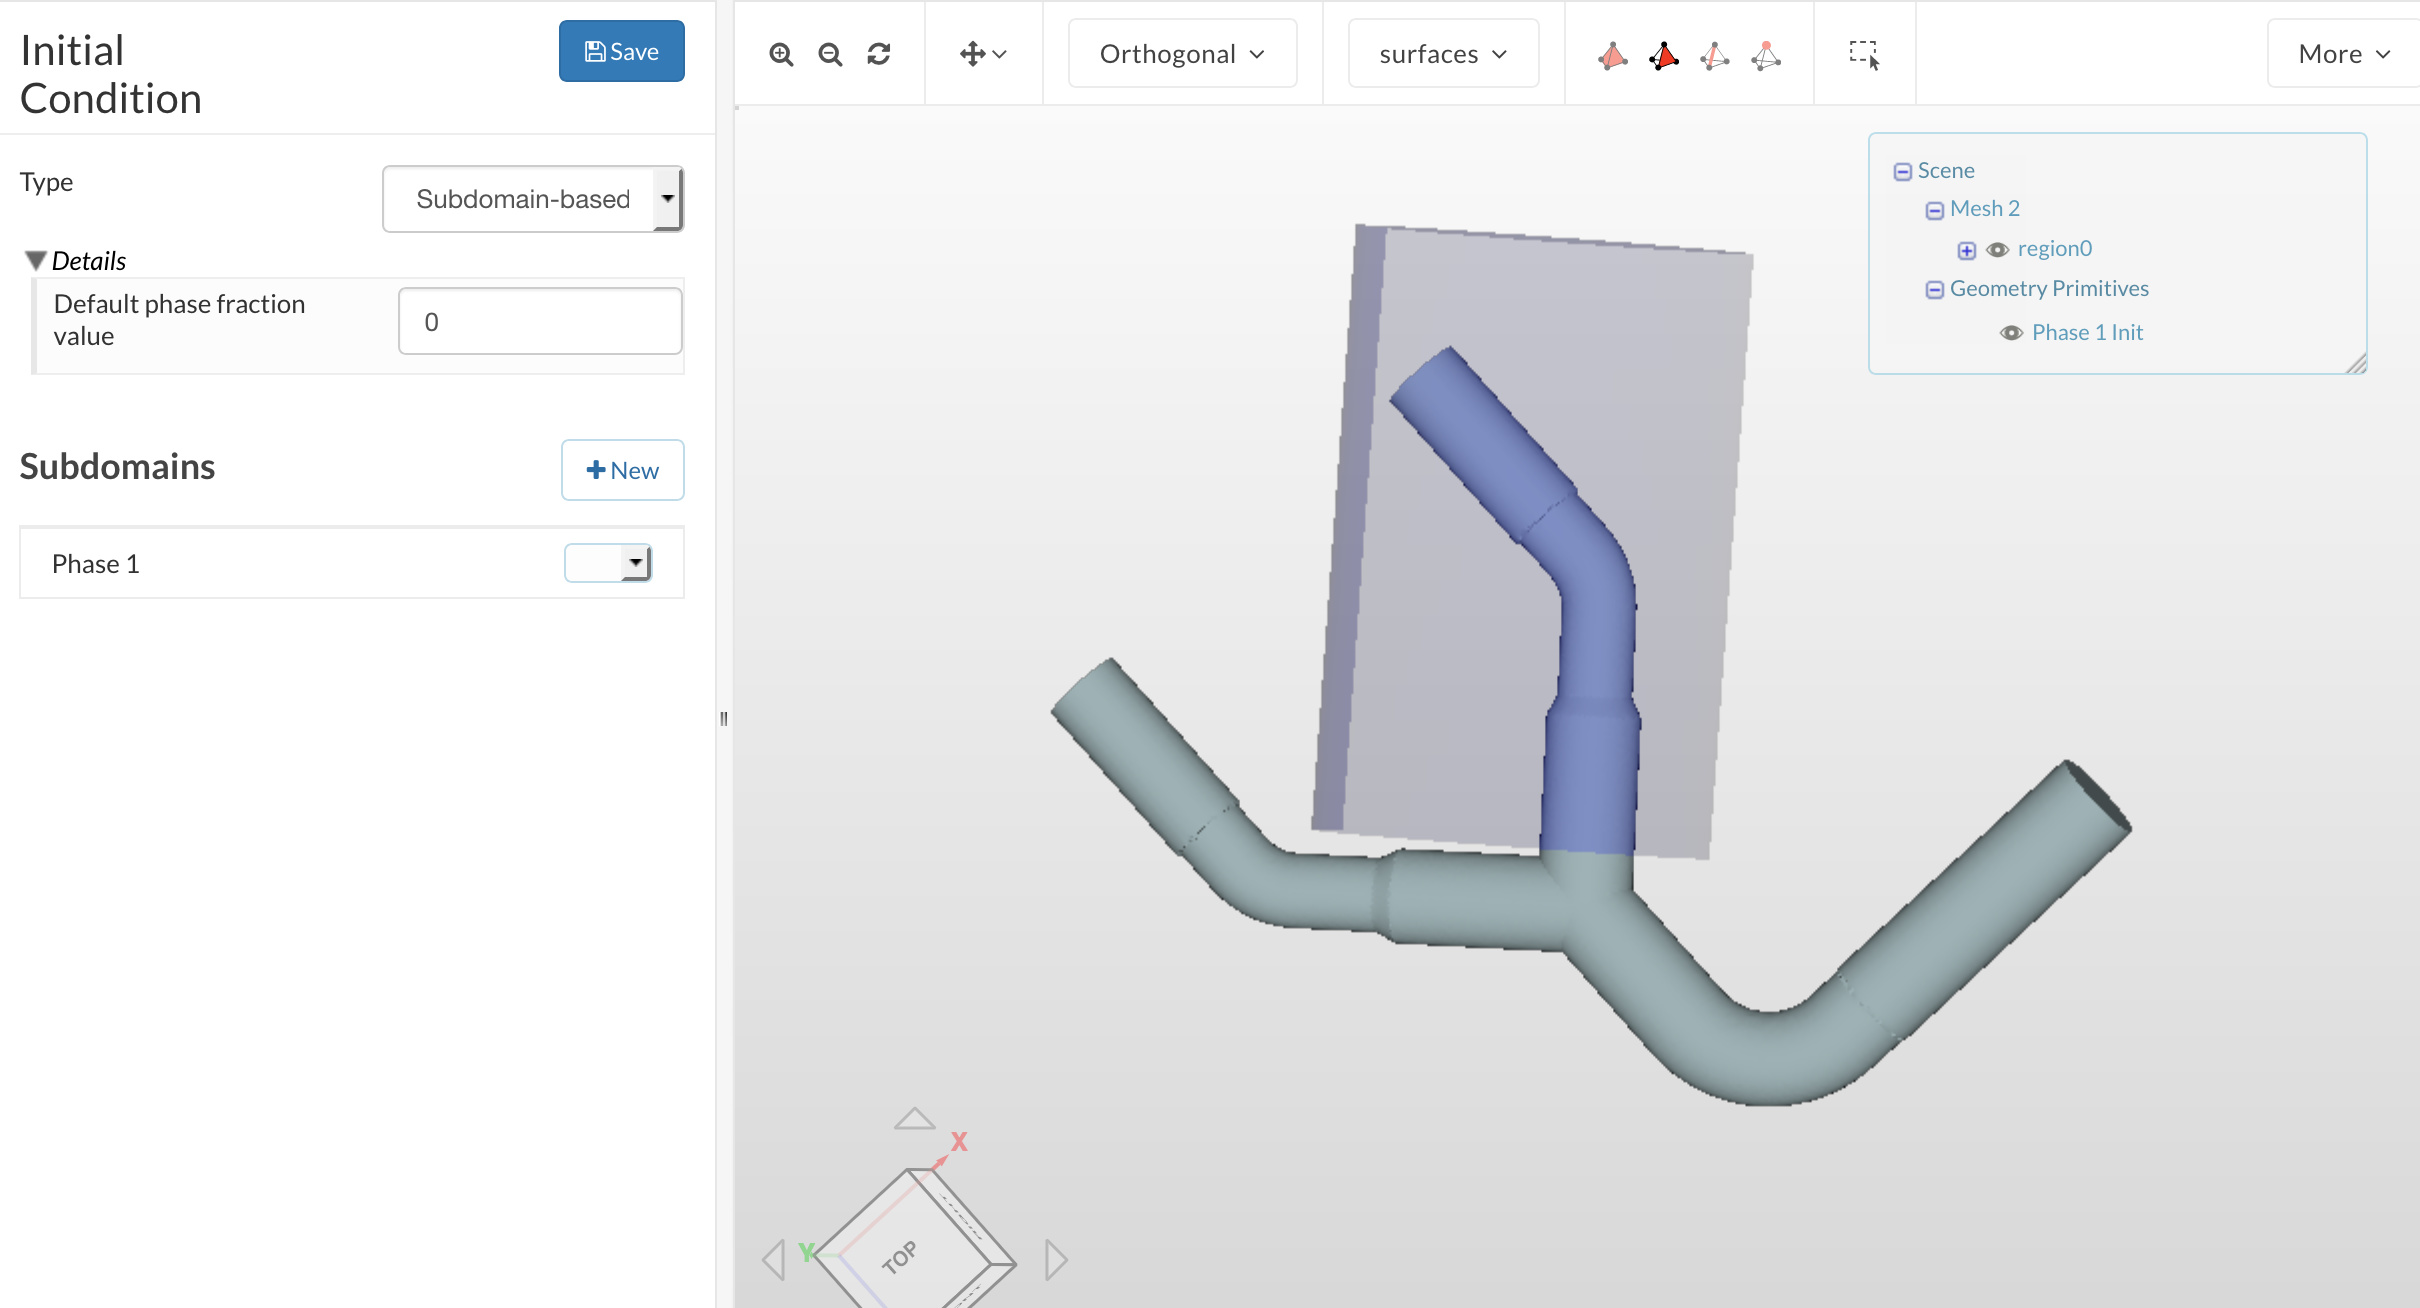The image size is (2420, 1308).
Task: Open the surfaces render mode menu
Action: 1442,54
